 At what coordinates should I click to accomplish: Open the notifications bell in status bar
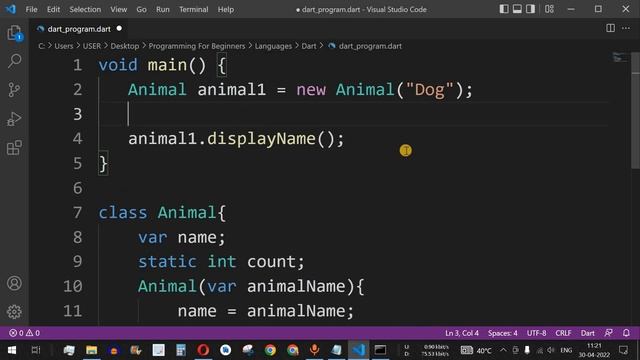pyautogui.click(x=626, y=333)
